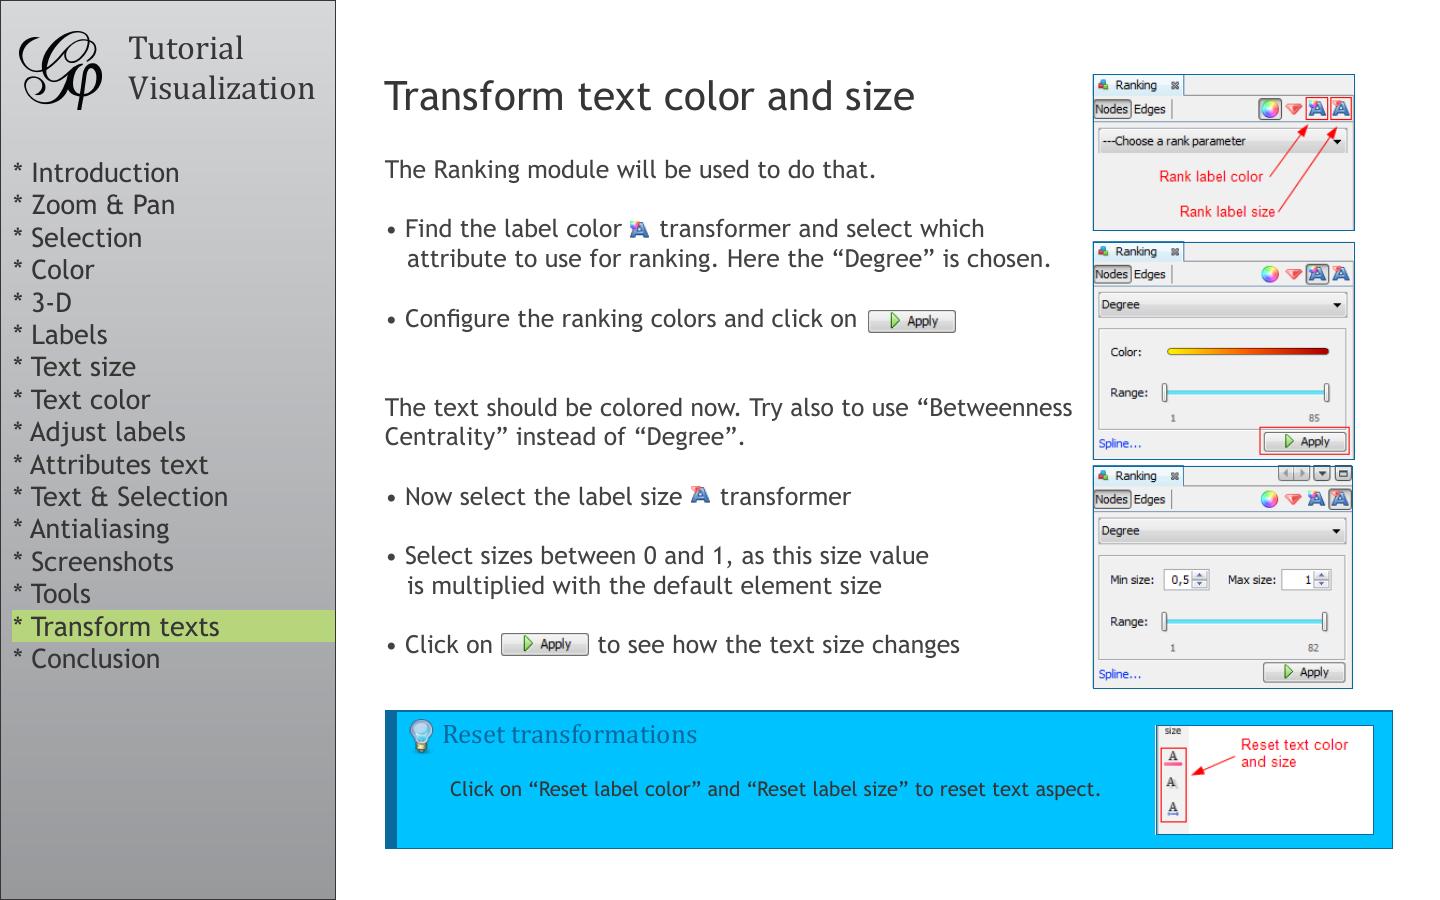Click the maximize window icon in the Min size Ranking panel
This screenshot has width=1440, height=900.
1343,474
